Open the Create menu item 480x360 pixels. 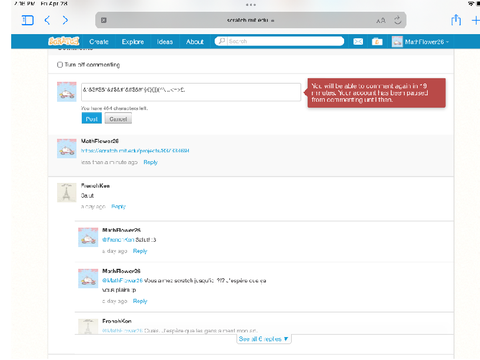tap(99, 42)
